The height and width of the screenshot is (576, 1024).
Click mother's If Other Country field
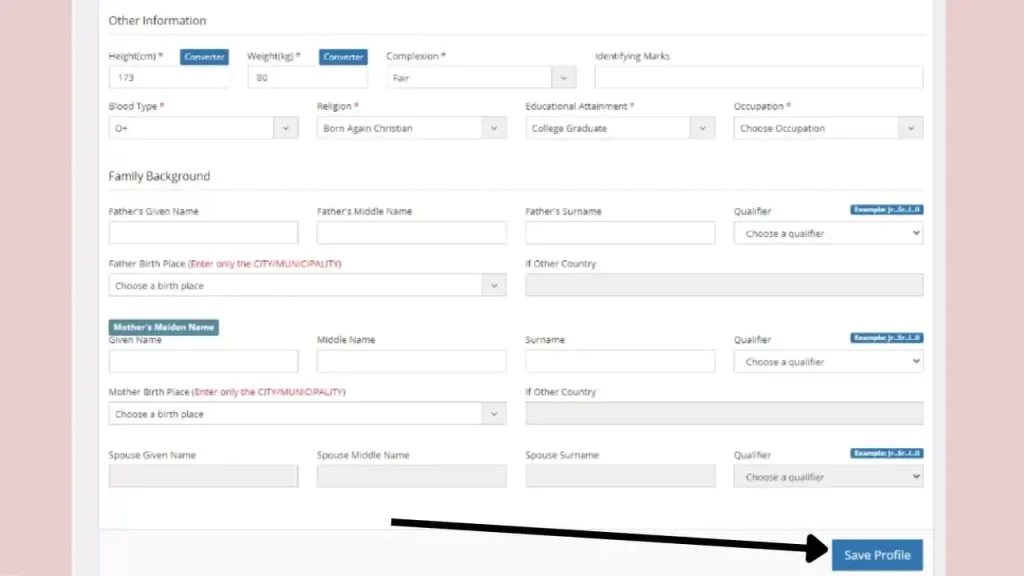724,413
